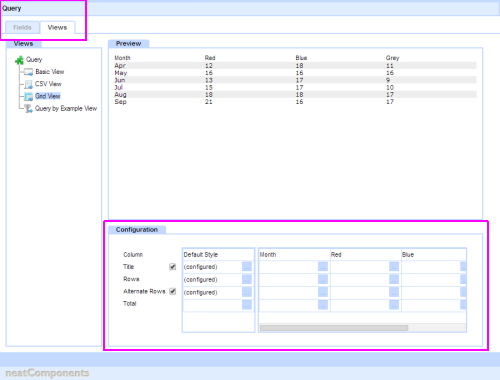
Task: Click the CSV View icon in tree
Action: pyautogui.click(x=29, y=84)
